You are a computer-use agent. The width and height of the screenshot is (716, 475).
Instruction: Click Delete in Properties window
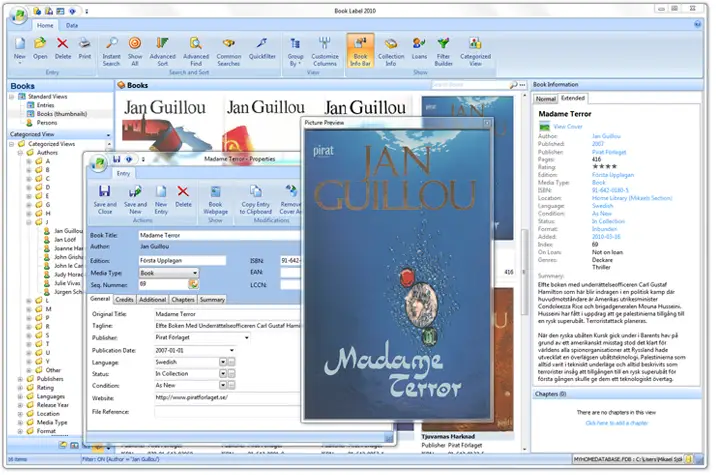pos(183,197)
